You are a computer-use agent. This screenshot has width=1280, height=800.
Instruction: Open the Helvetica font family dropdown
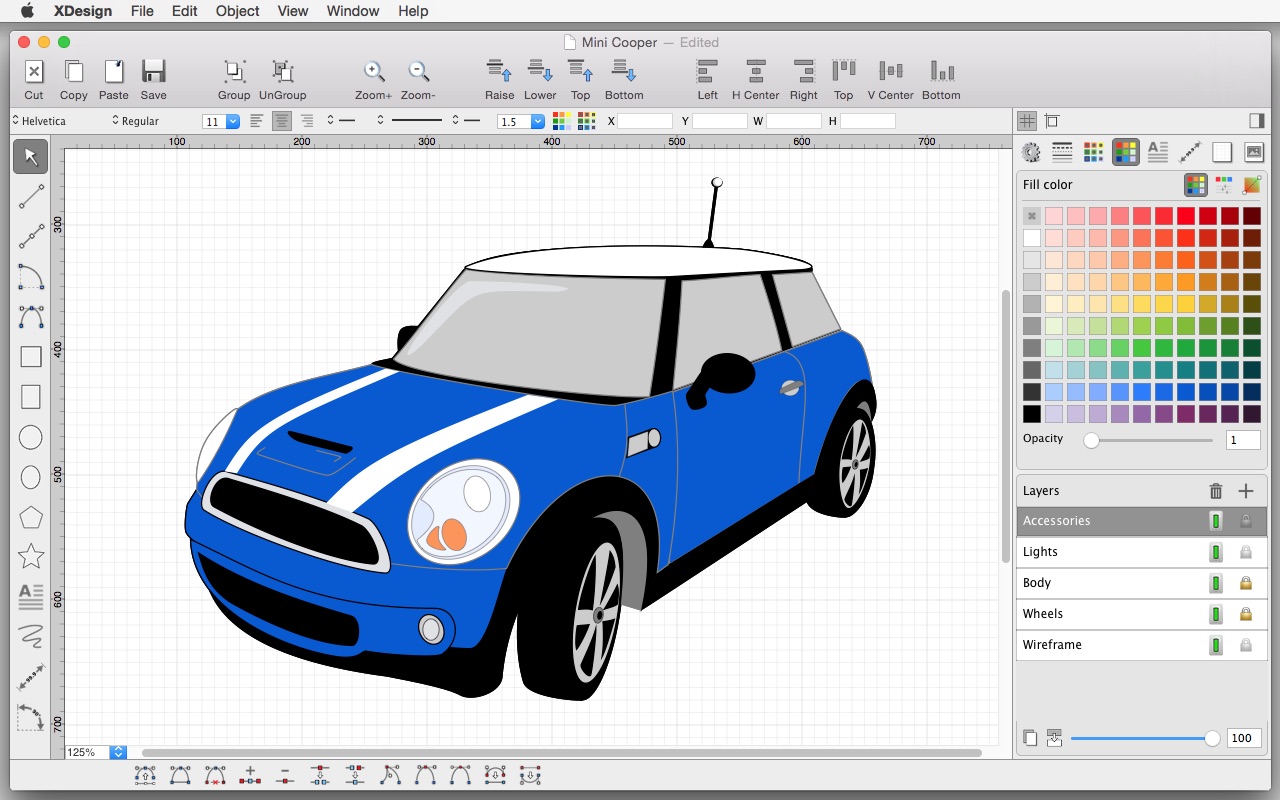point(40,121)
